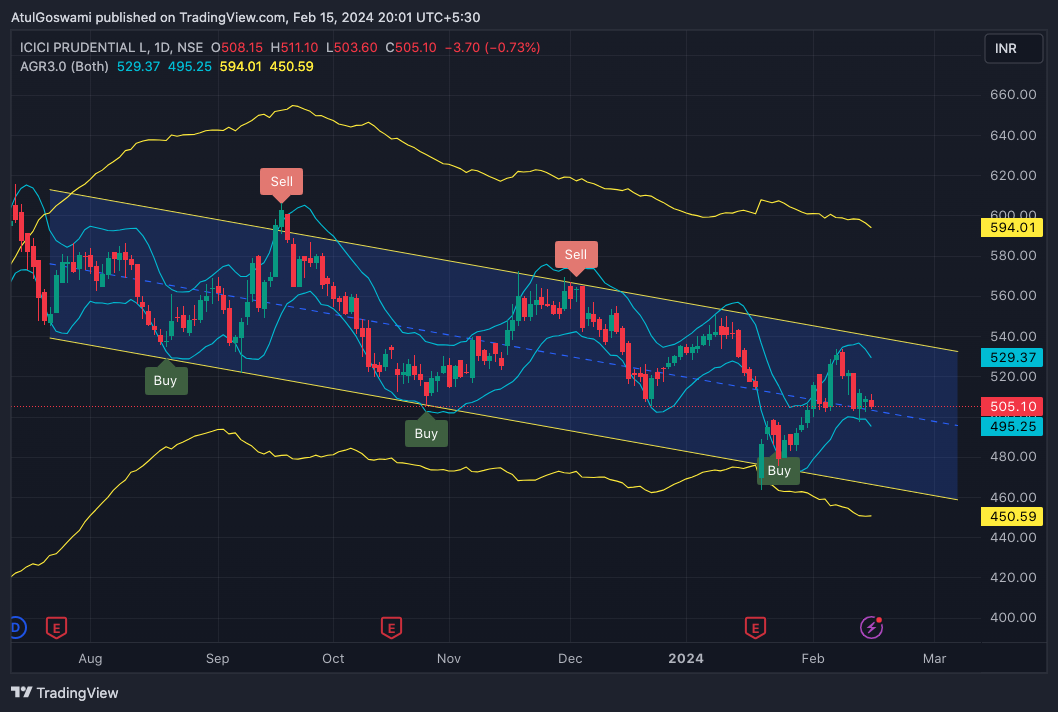
Task: Click the TradingView logo at bottom left
Action: point(65,692)
